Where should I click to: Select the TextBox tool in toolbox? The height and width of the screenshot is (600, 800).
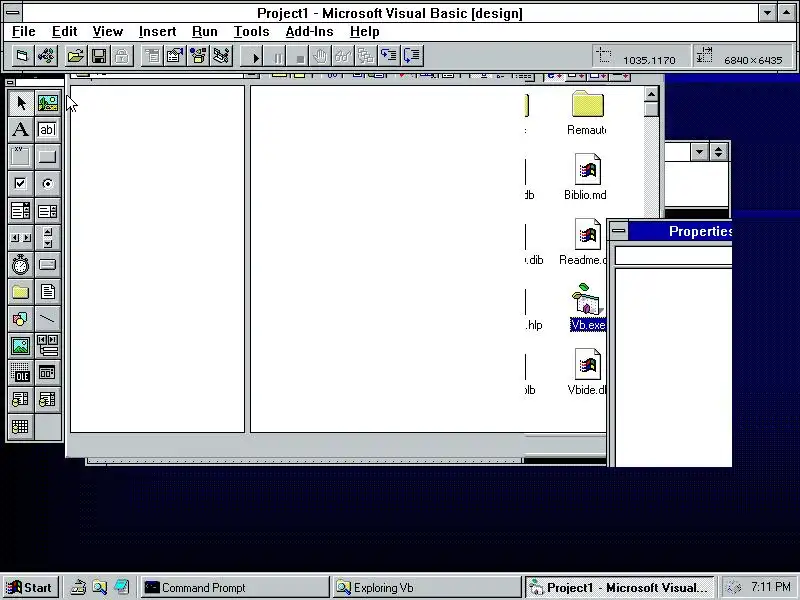point(48,130)
